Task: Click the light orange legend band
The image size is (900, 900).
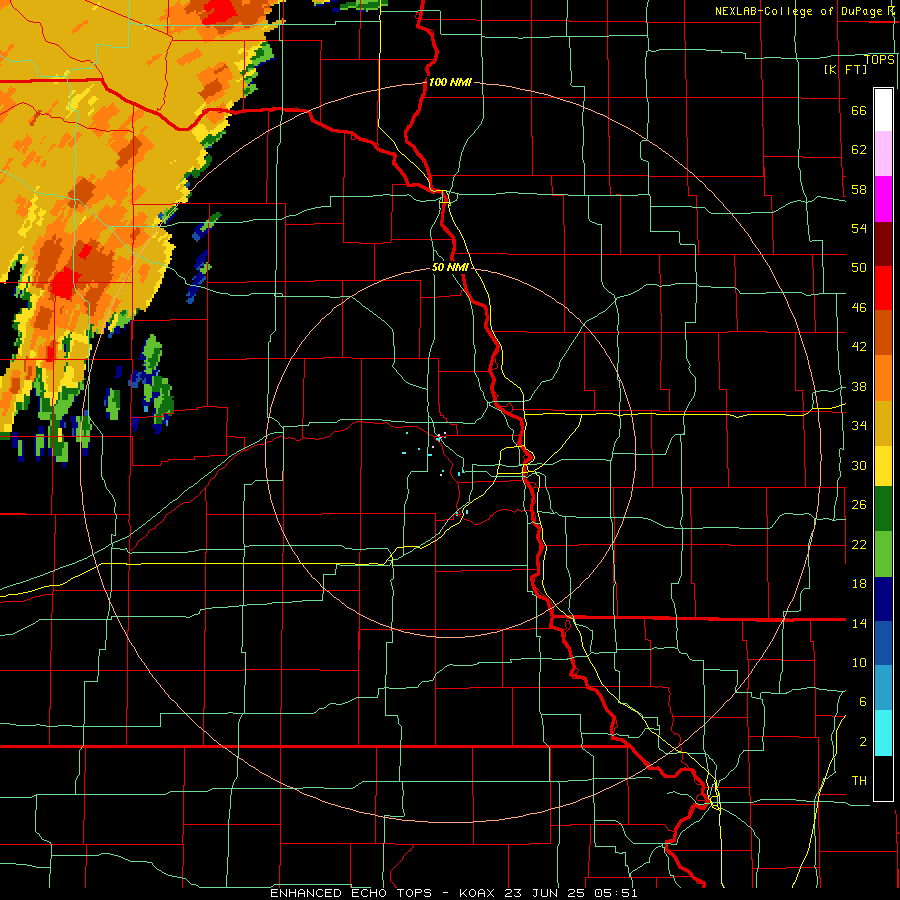Action: point(883,377)
